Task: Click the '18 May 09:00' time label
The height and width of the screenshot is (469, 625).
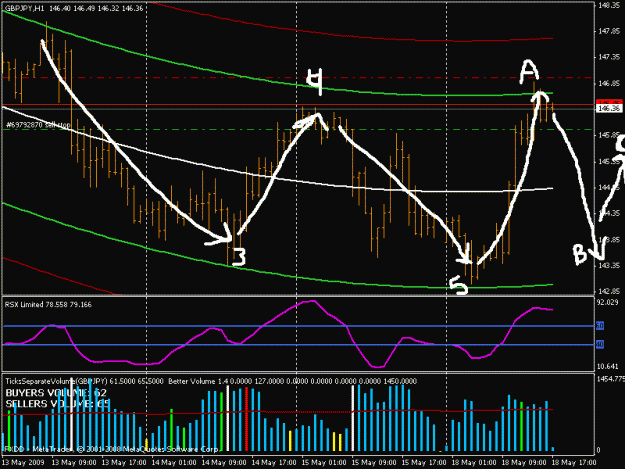Action: click(x=524, y=463)
